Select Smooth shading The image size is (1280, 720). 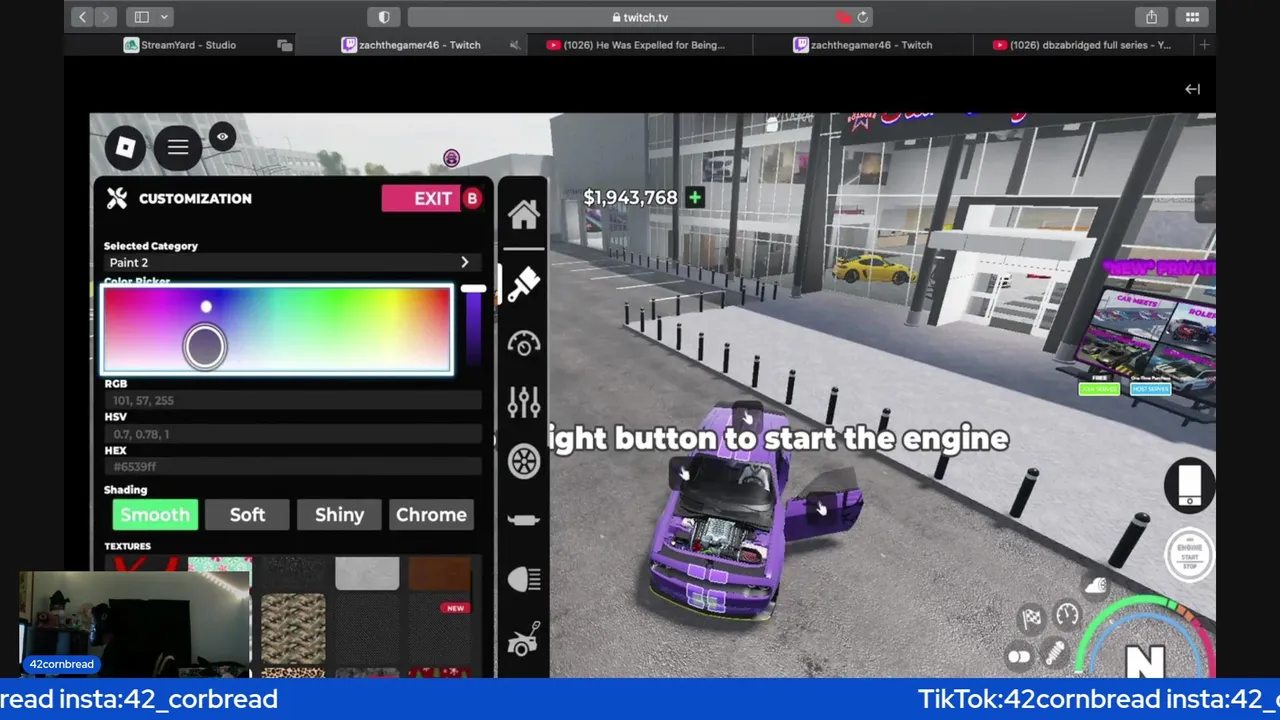[x=155, y=514]
